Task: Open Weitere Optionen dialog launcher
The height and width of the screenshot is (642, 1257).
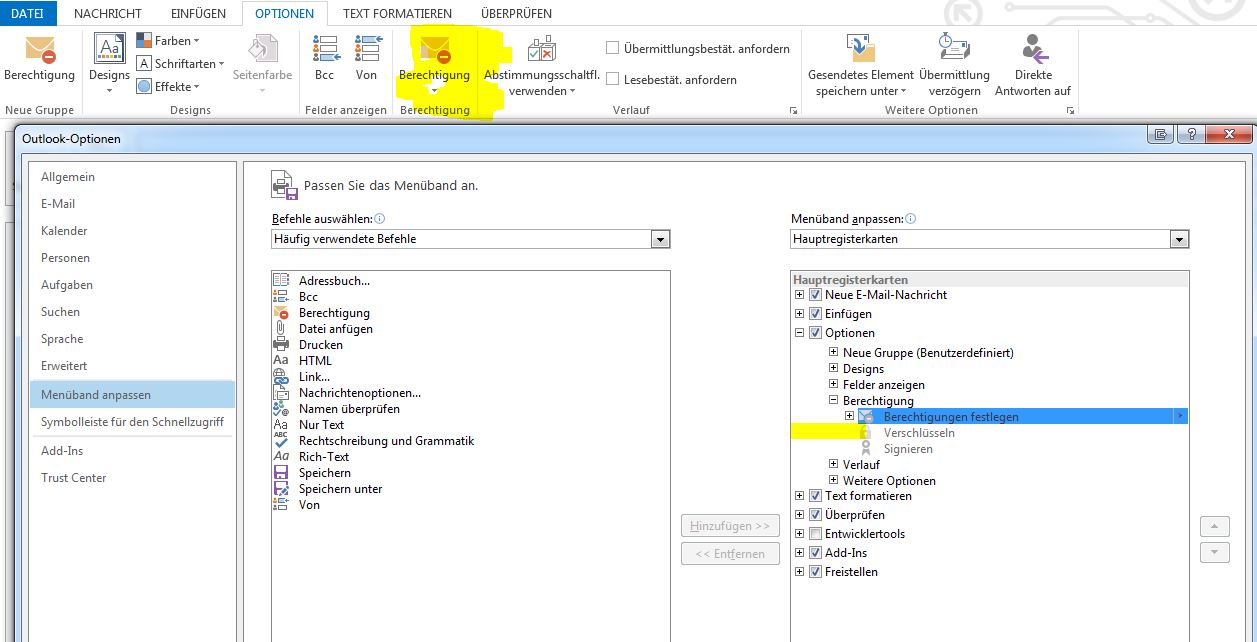Action: [x=1070, y=110]
